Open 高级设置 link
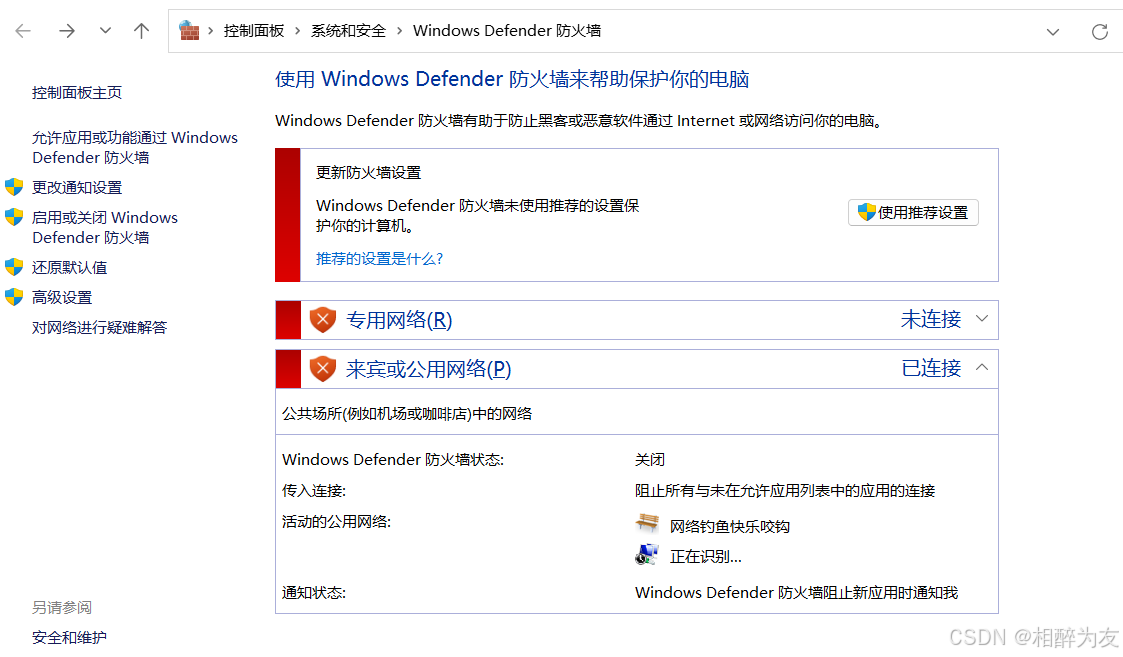This screenshot has width=1123, height=657. tap(62, 298)
